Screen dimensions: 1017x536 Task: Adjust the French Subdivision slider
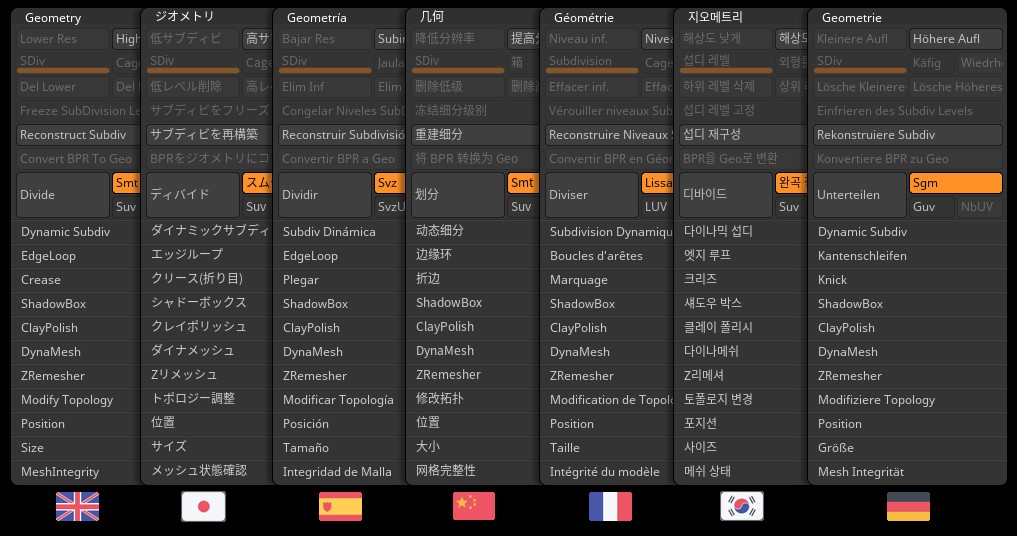592,63
